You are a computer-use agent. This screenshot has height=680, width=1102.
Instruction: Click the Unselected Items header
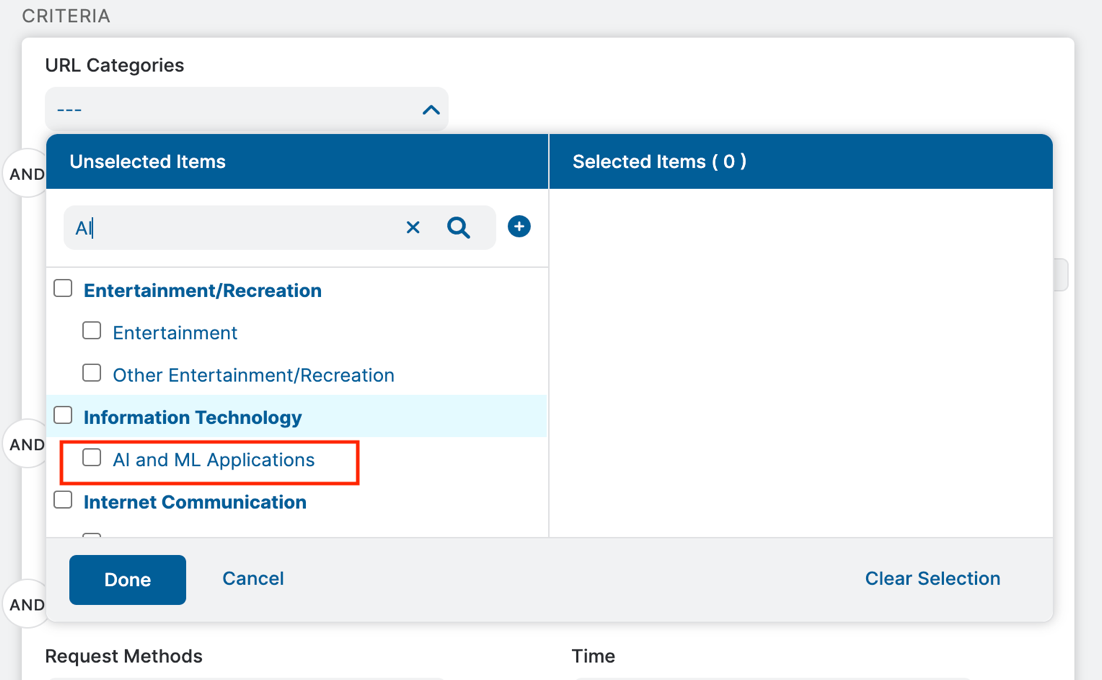coord(147,162)
